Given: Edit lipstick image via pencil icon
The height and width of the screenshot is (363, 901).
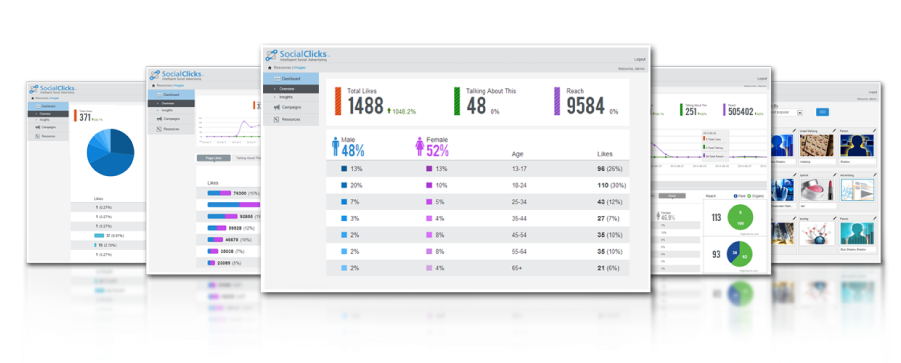Looking at the screenshot, I should (x=834, y=175).
